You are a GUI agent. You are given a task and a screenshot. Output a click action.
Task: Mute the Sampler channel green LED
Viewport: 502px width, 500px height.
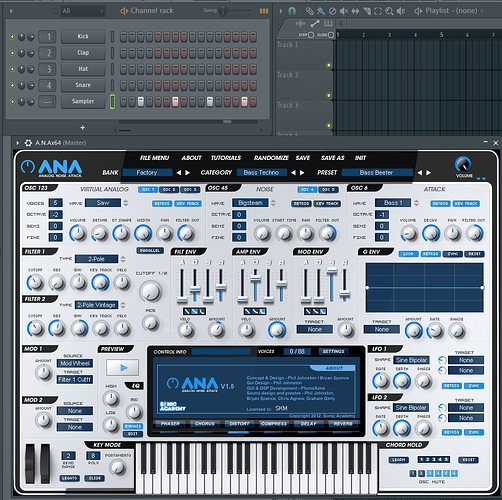coord(12,101)
